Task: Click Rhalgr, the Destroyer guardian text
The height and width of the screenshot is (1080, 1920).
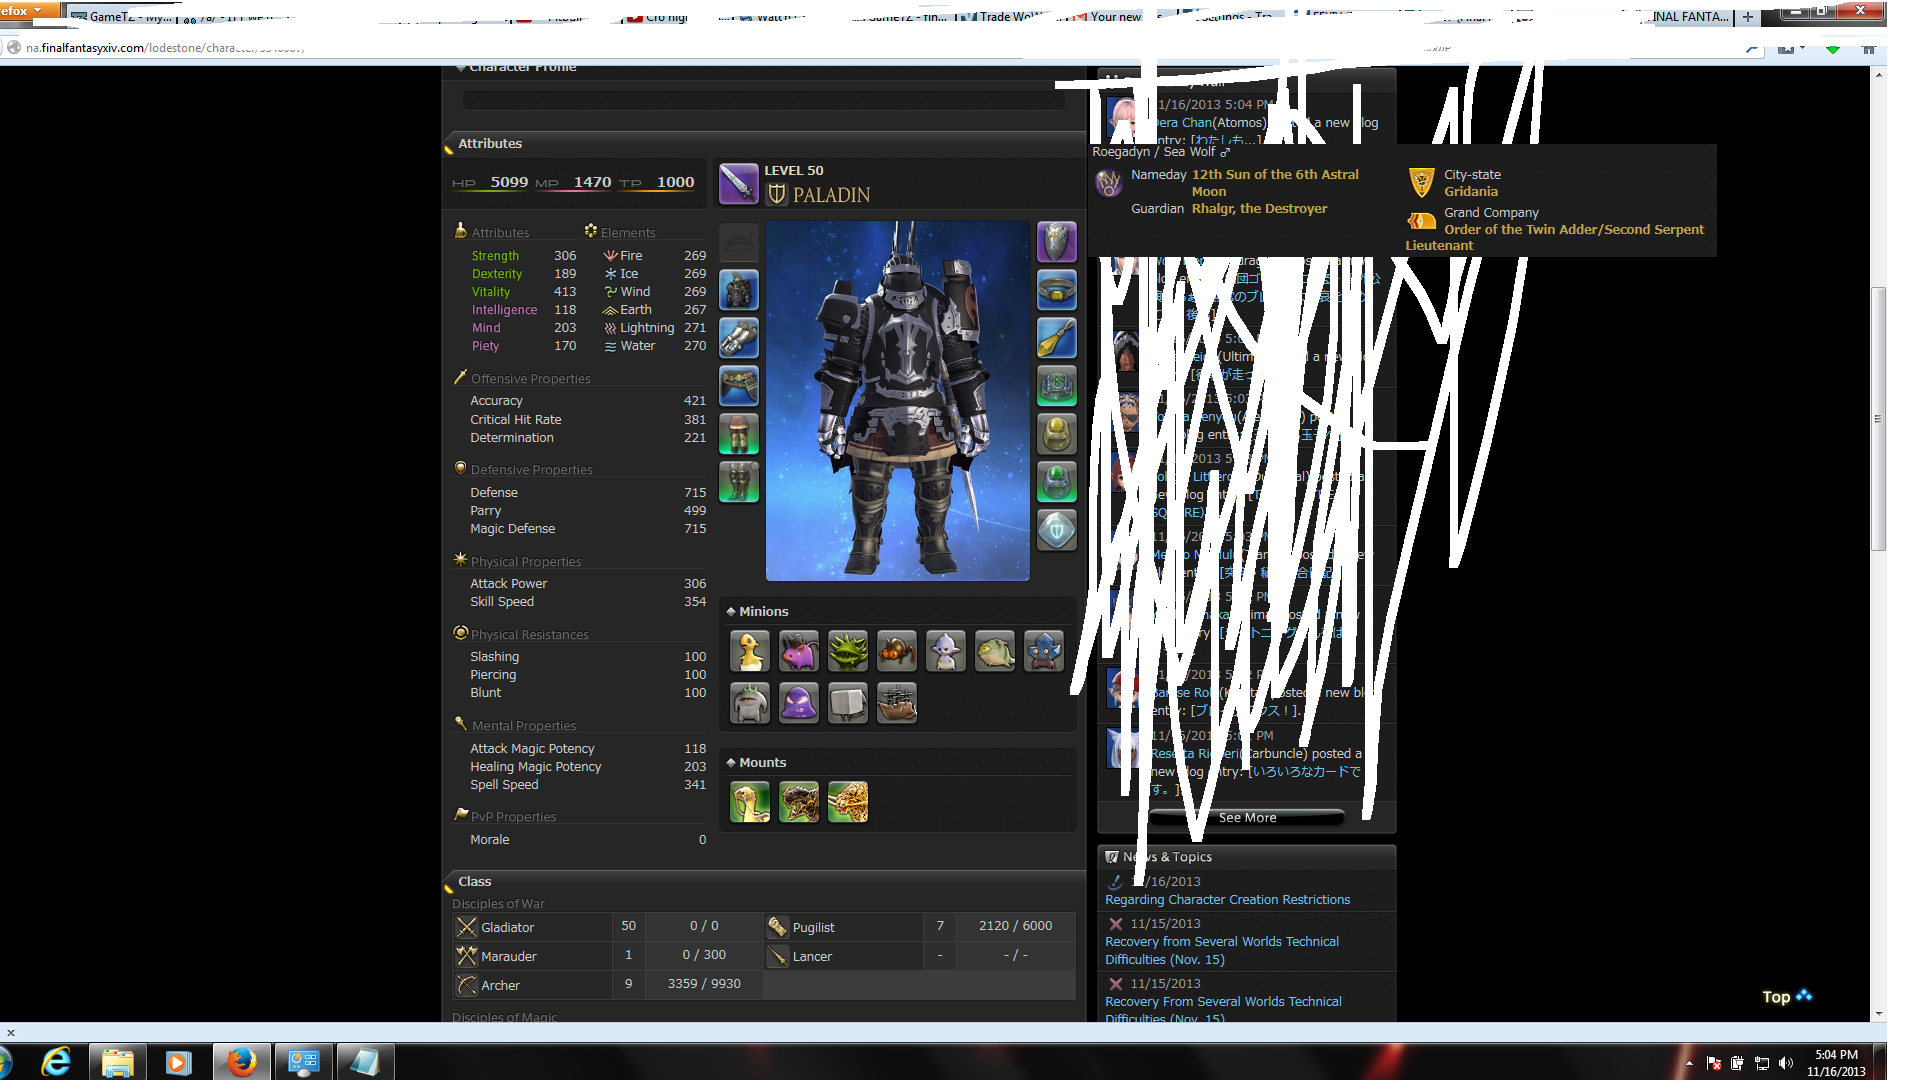Action: (x=1259, y=208)
